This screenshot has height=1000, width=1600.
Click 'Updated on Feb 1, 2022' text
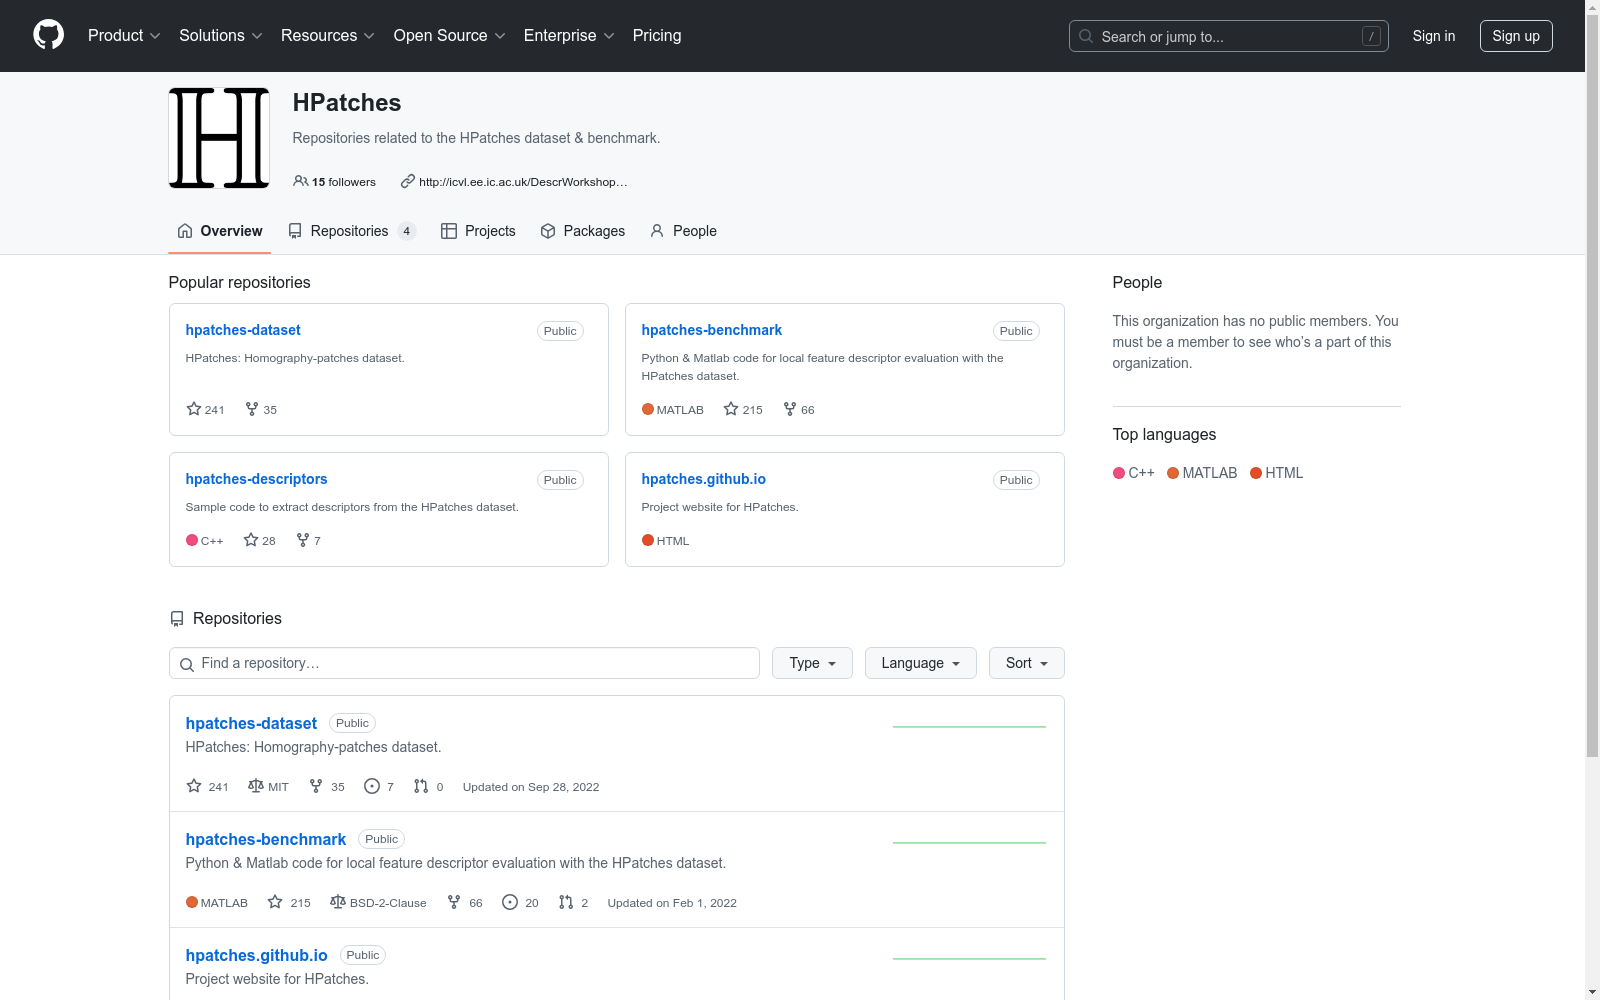tap(672, 903)
